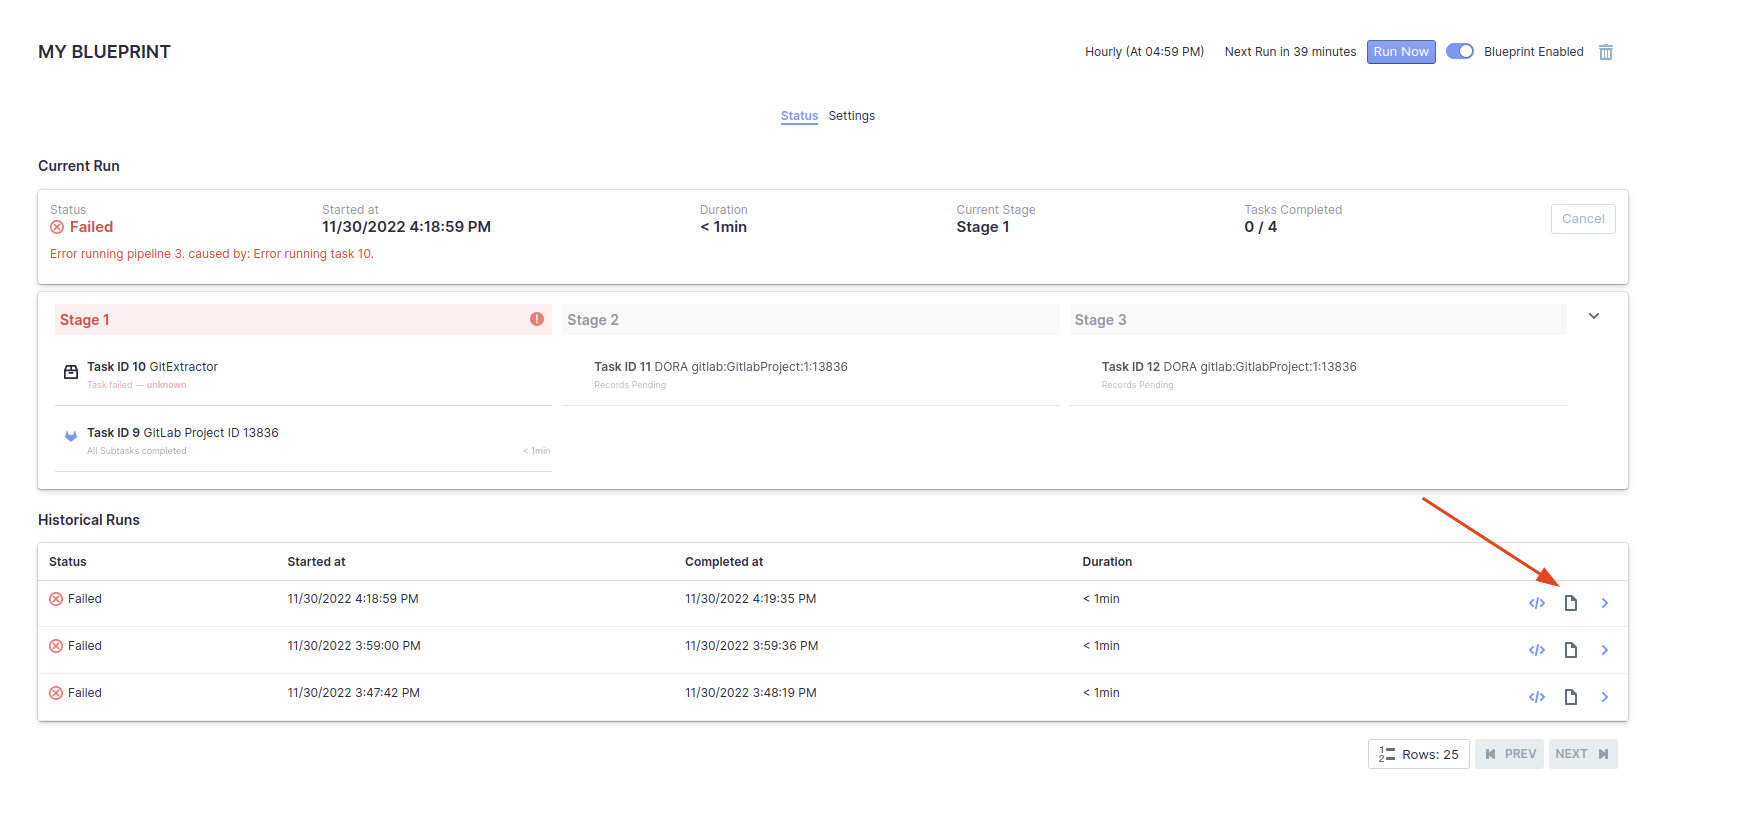The width and height of the screenshot is (1755, 835).
Task: Collapse the stages panel with chevron
Action: point(1594,316)
